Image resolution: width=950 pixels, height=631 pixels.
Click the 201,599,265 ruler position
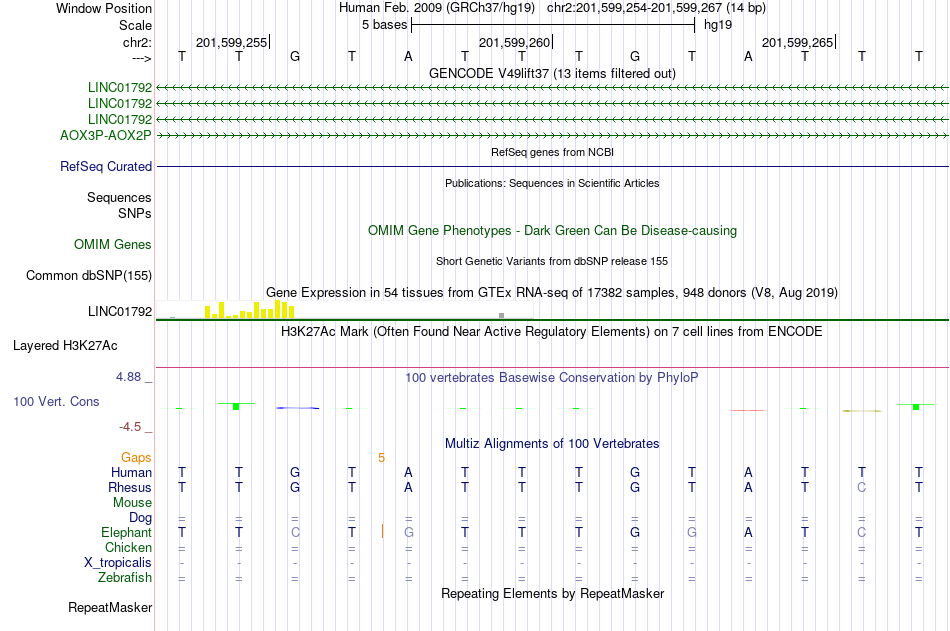pyautogui.click(x=799, y=42)
